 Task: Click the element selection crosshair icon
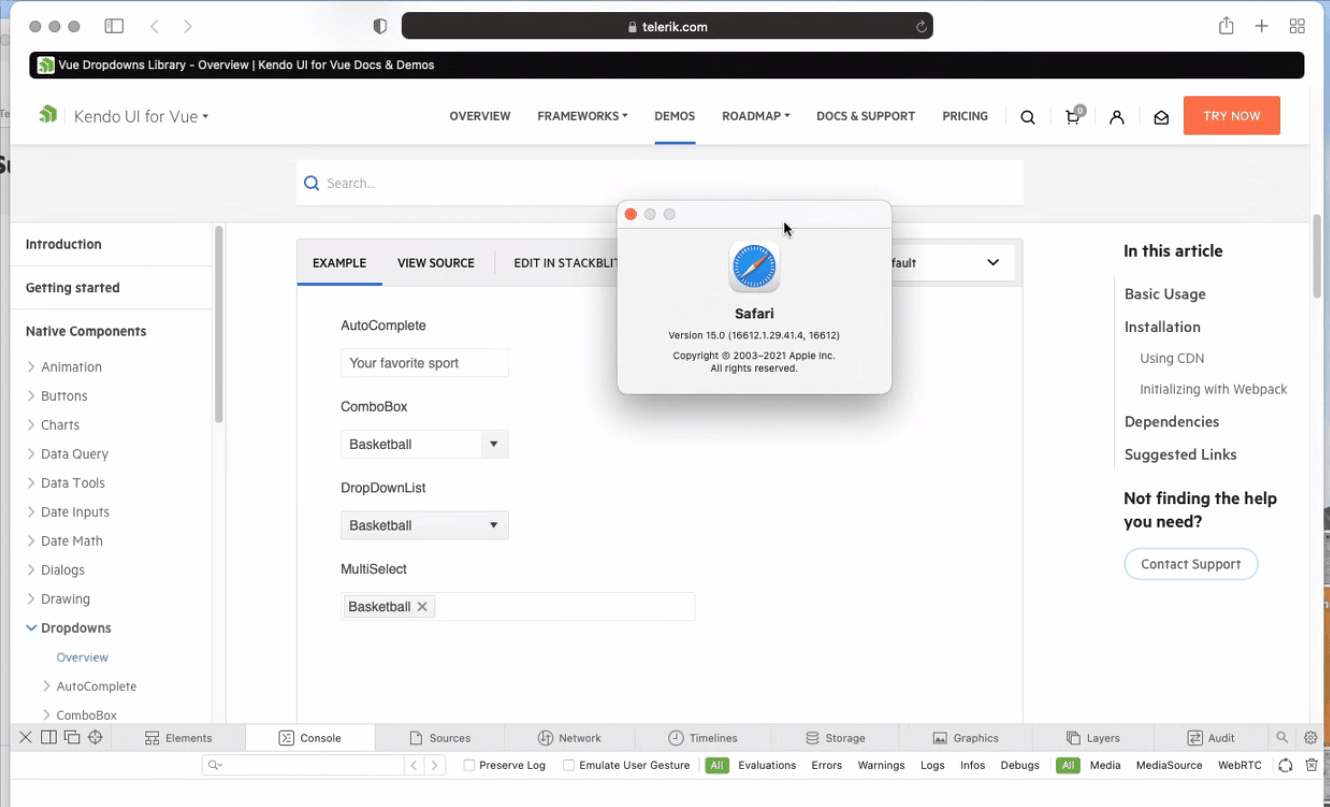click(x=95, y=738)
